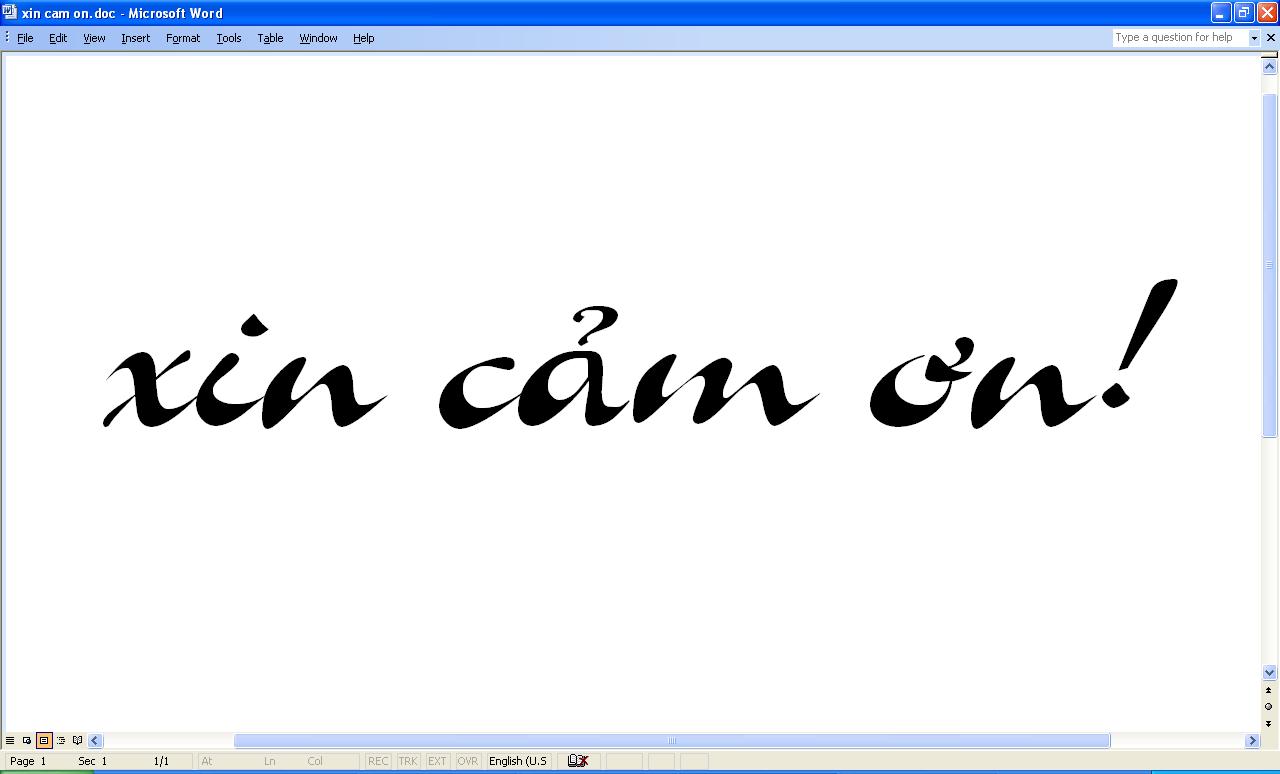This screenshot has width=1280, height=774.
Task: Switch to Outline View icon
Action: point(61,740)
